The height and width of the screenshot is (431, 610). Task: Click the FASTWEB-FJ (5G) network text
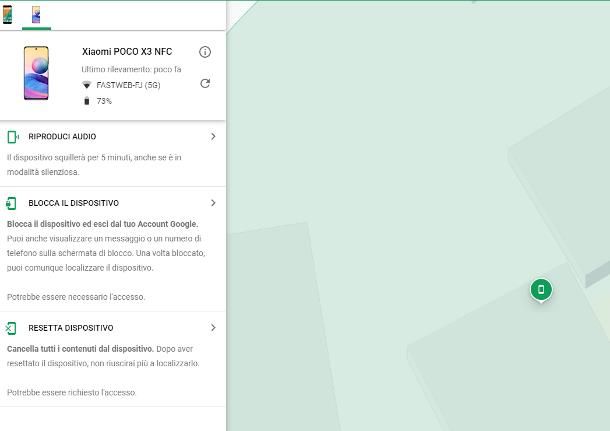coord(128,85)
